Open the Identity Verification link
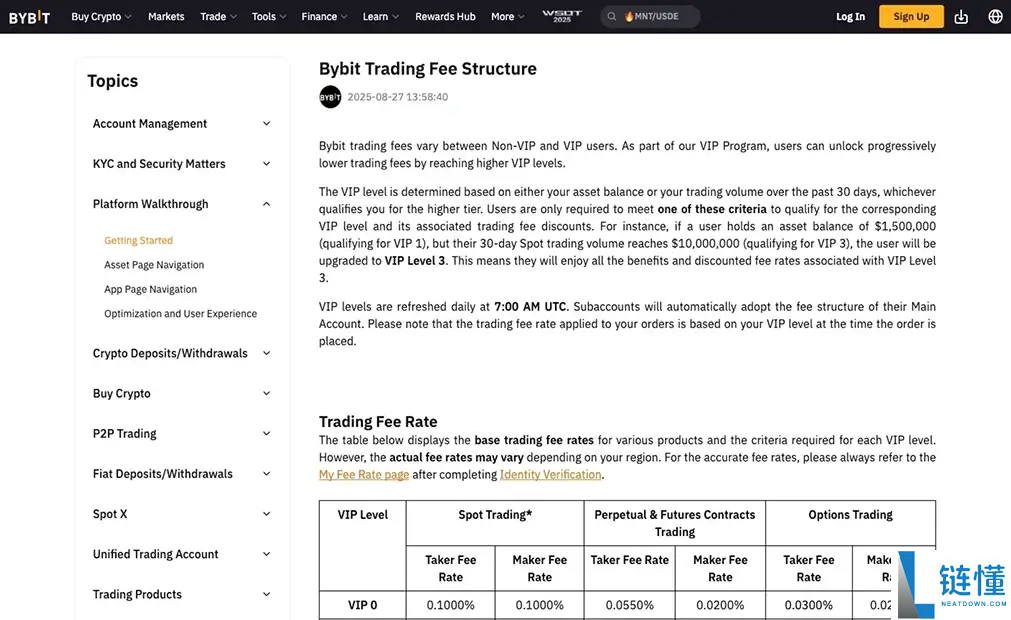Screen dimensions: 1011x620 (551, 475)
